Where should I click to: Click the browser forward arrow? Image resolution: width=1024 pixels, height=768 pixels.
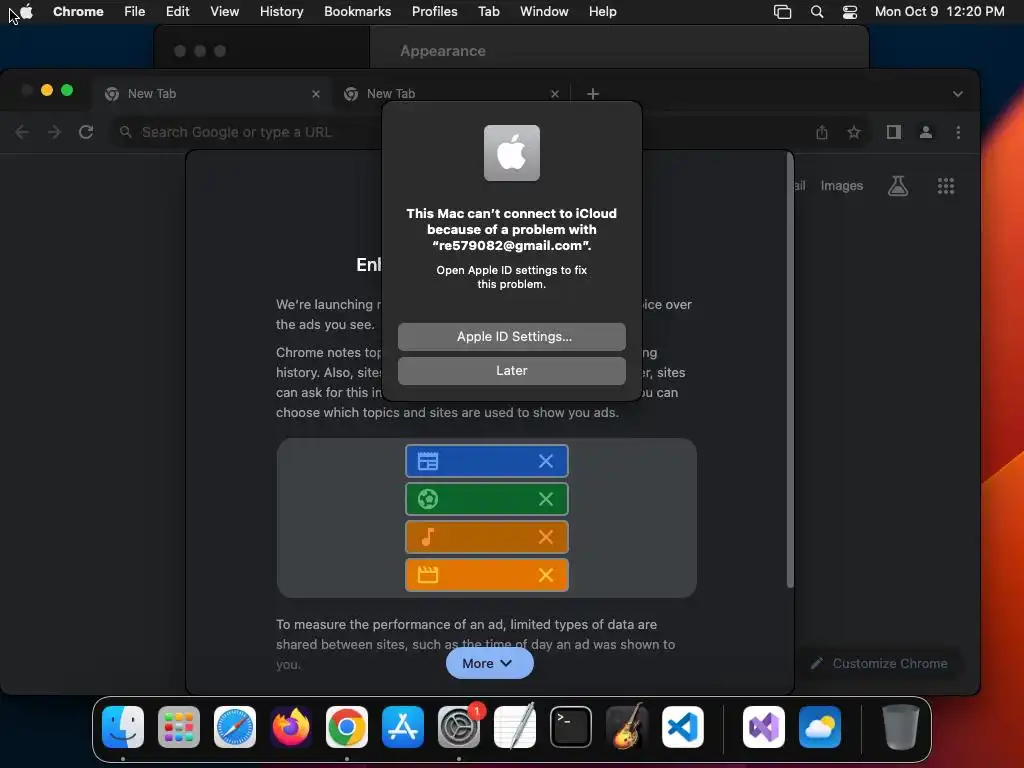[x=54, y=132]
